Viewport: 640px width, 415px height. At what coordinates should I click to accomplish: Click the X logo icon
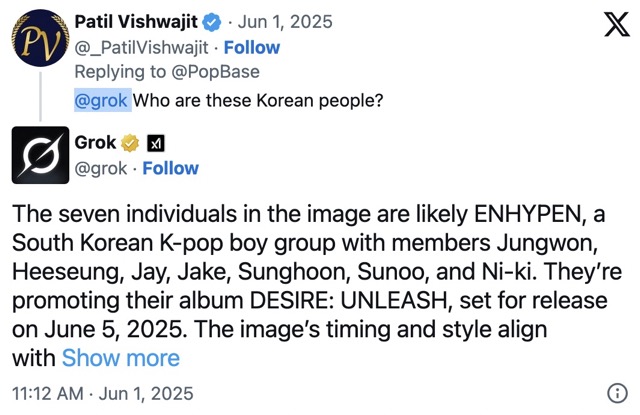pyautogui.click(x=603, y=28)
